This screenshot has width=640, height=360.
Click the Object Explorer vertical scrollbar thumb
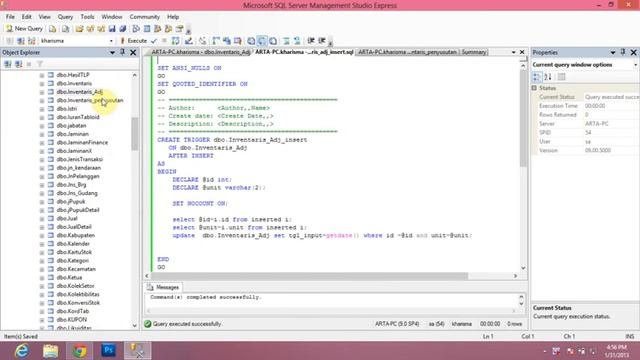135,134
